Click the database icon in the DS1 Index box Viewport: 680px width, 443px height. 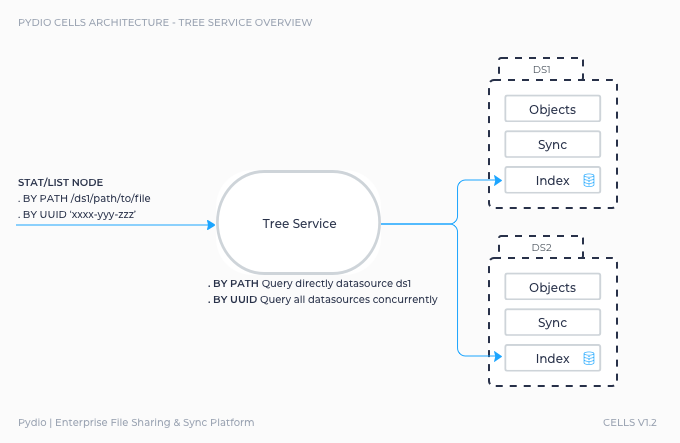coord(588,180)
